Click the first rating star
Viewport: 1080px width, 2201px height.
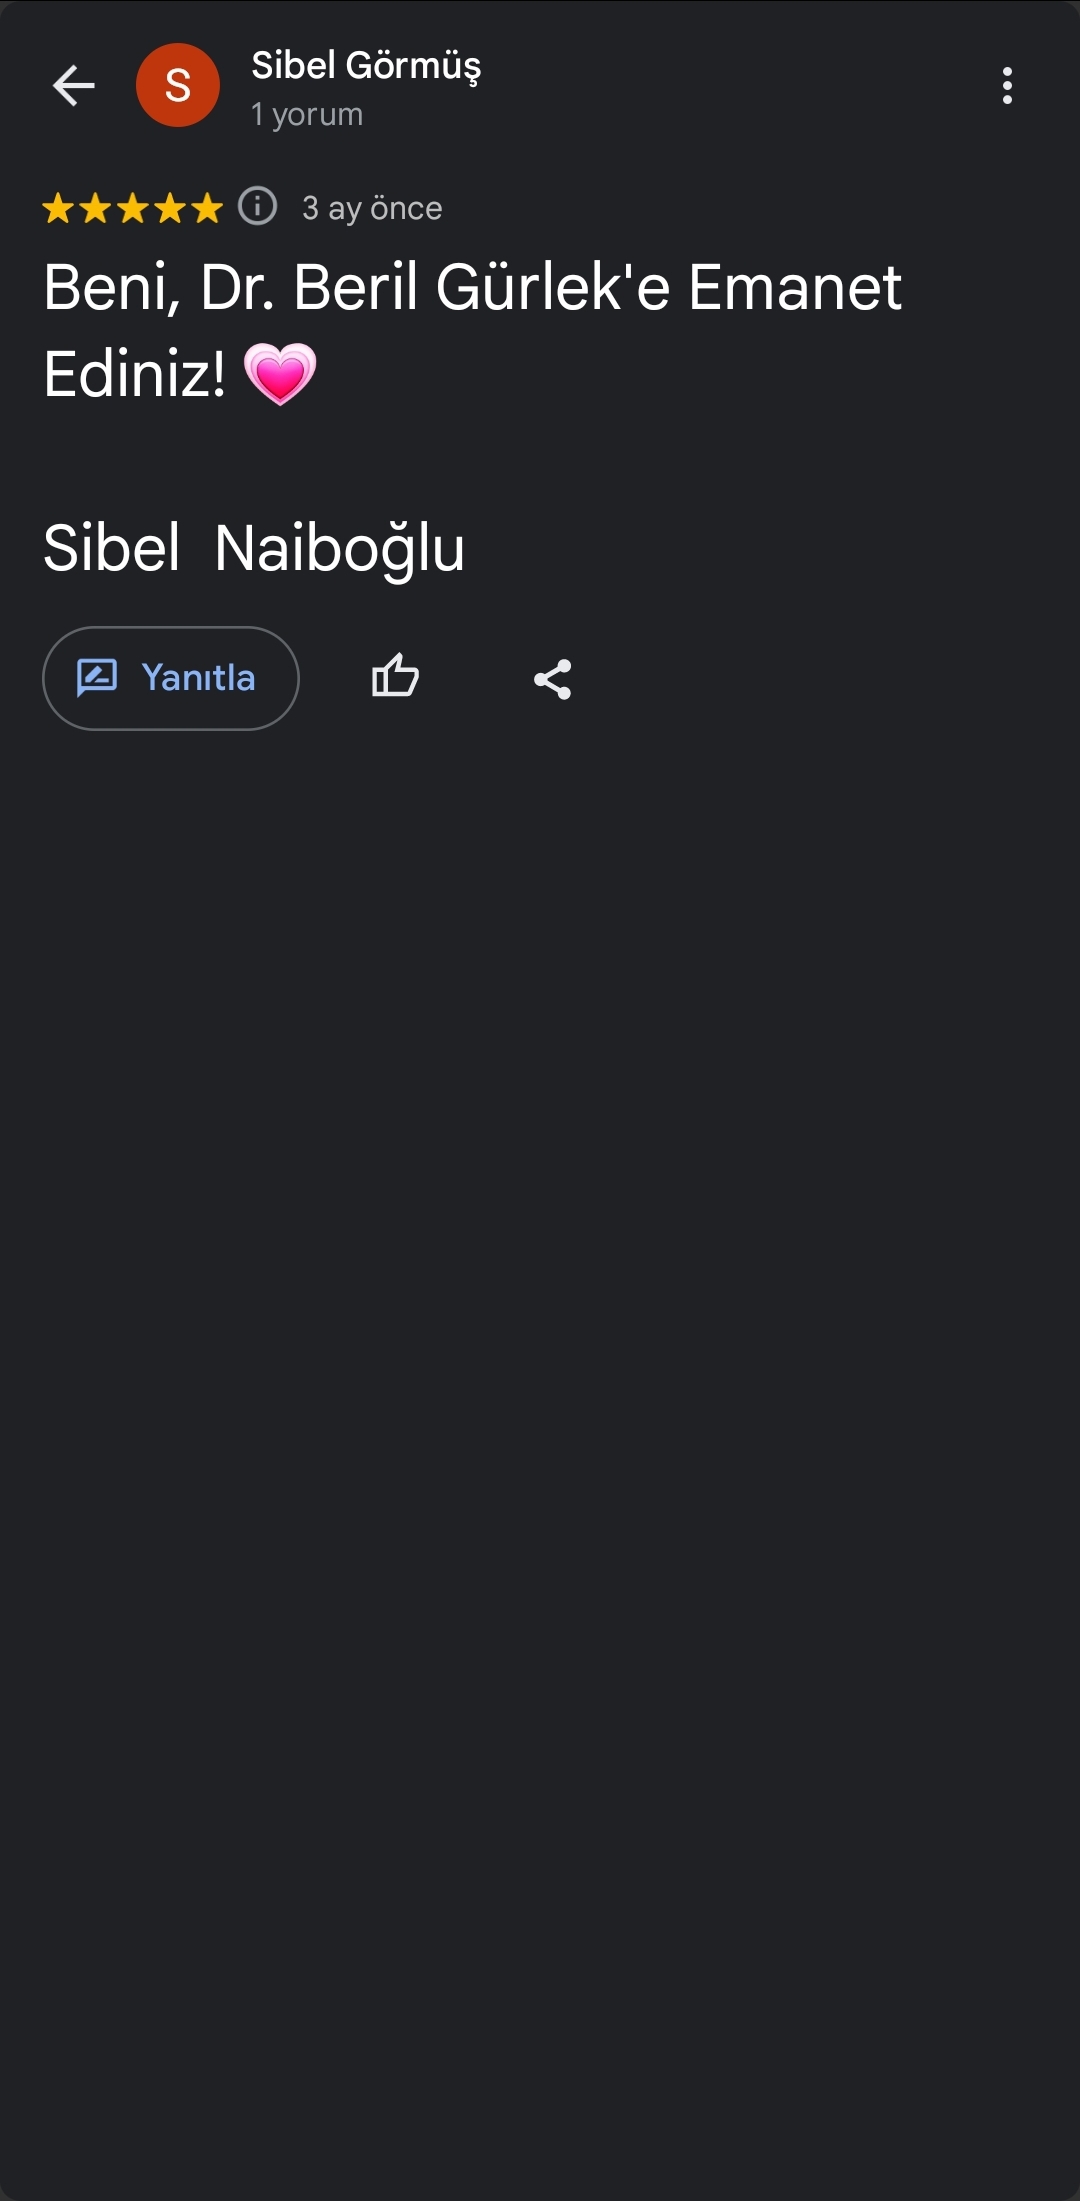(x=58, y=209)
